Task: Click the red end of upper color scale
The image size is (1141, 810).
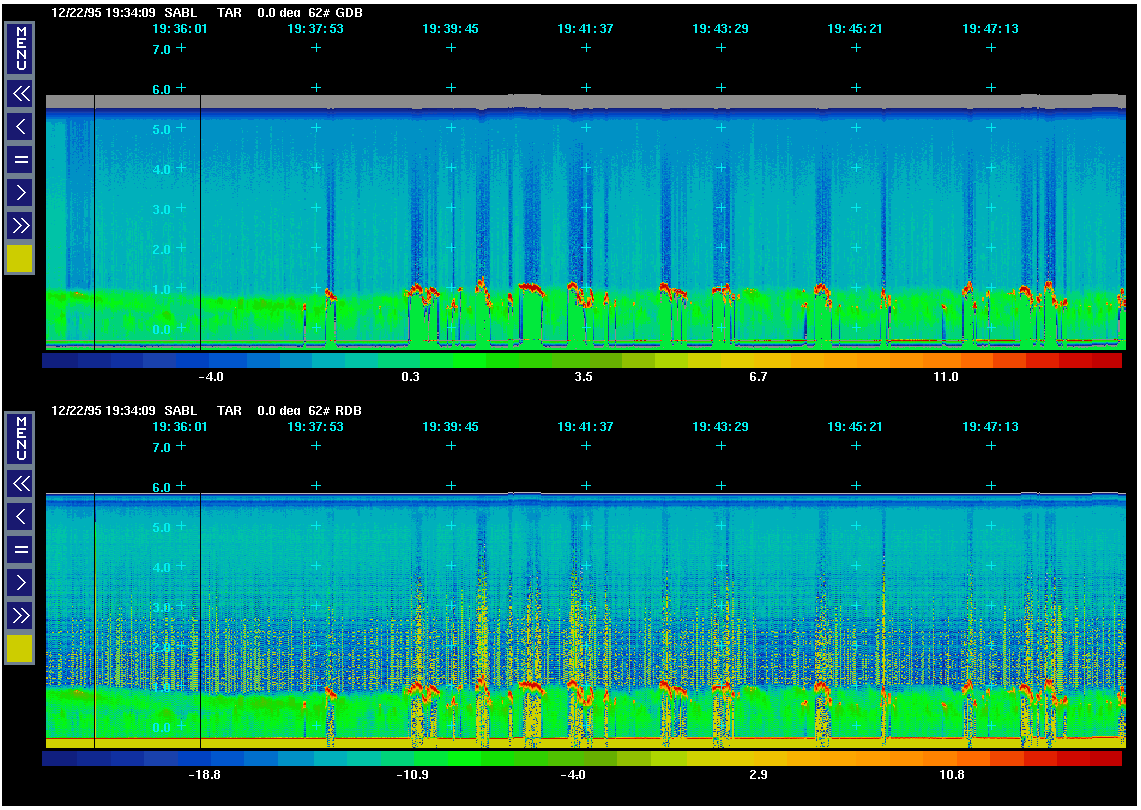Action: point(1105,361)
